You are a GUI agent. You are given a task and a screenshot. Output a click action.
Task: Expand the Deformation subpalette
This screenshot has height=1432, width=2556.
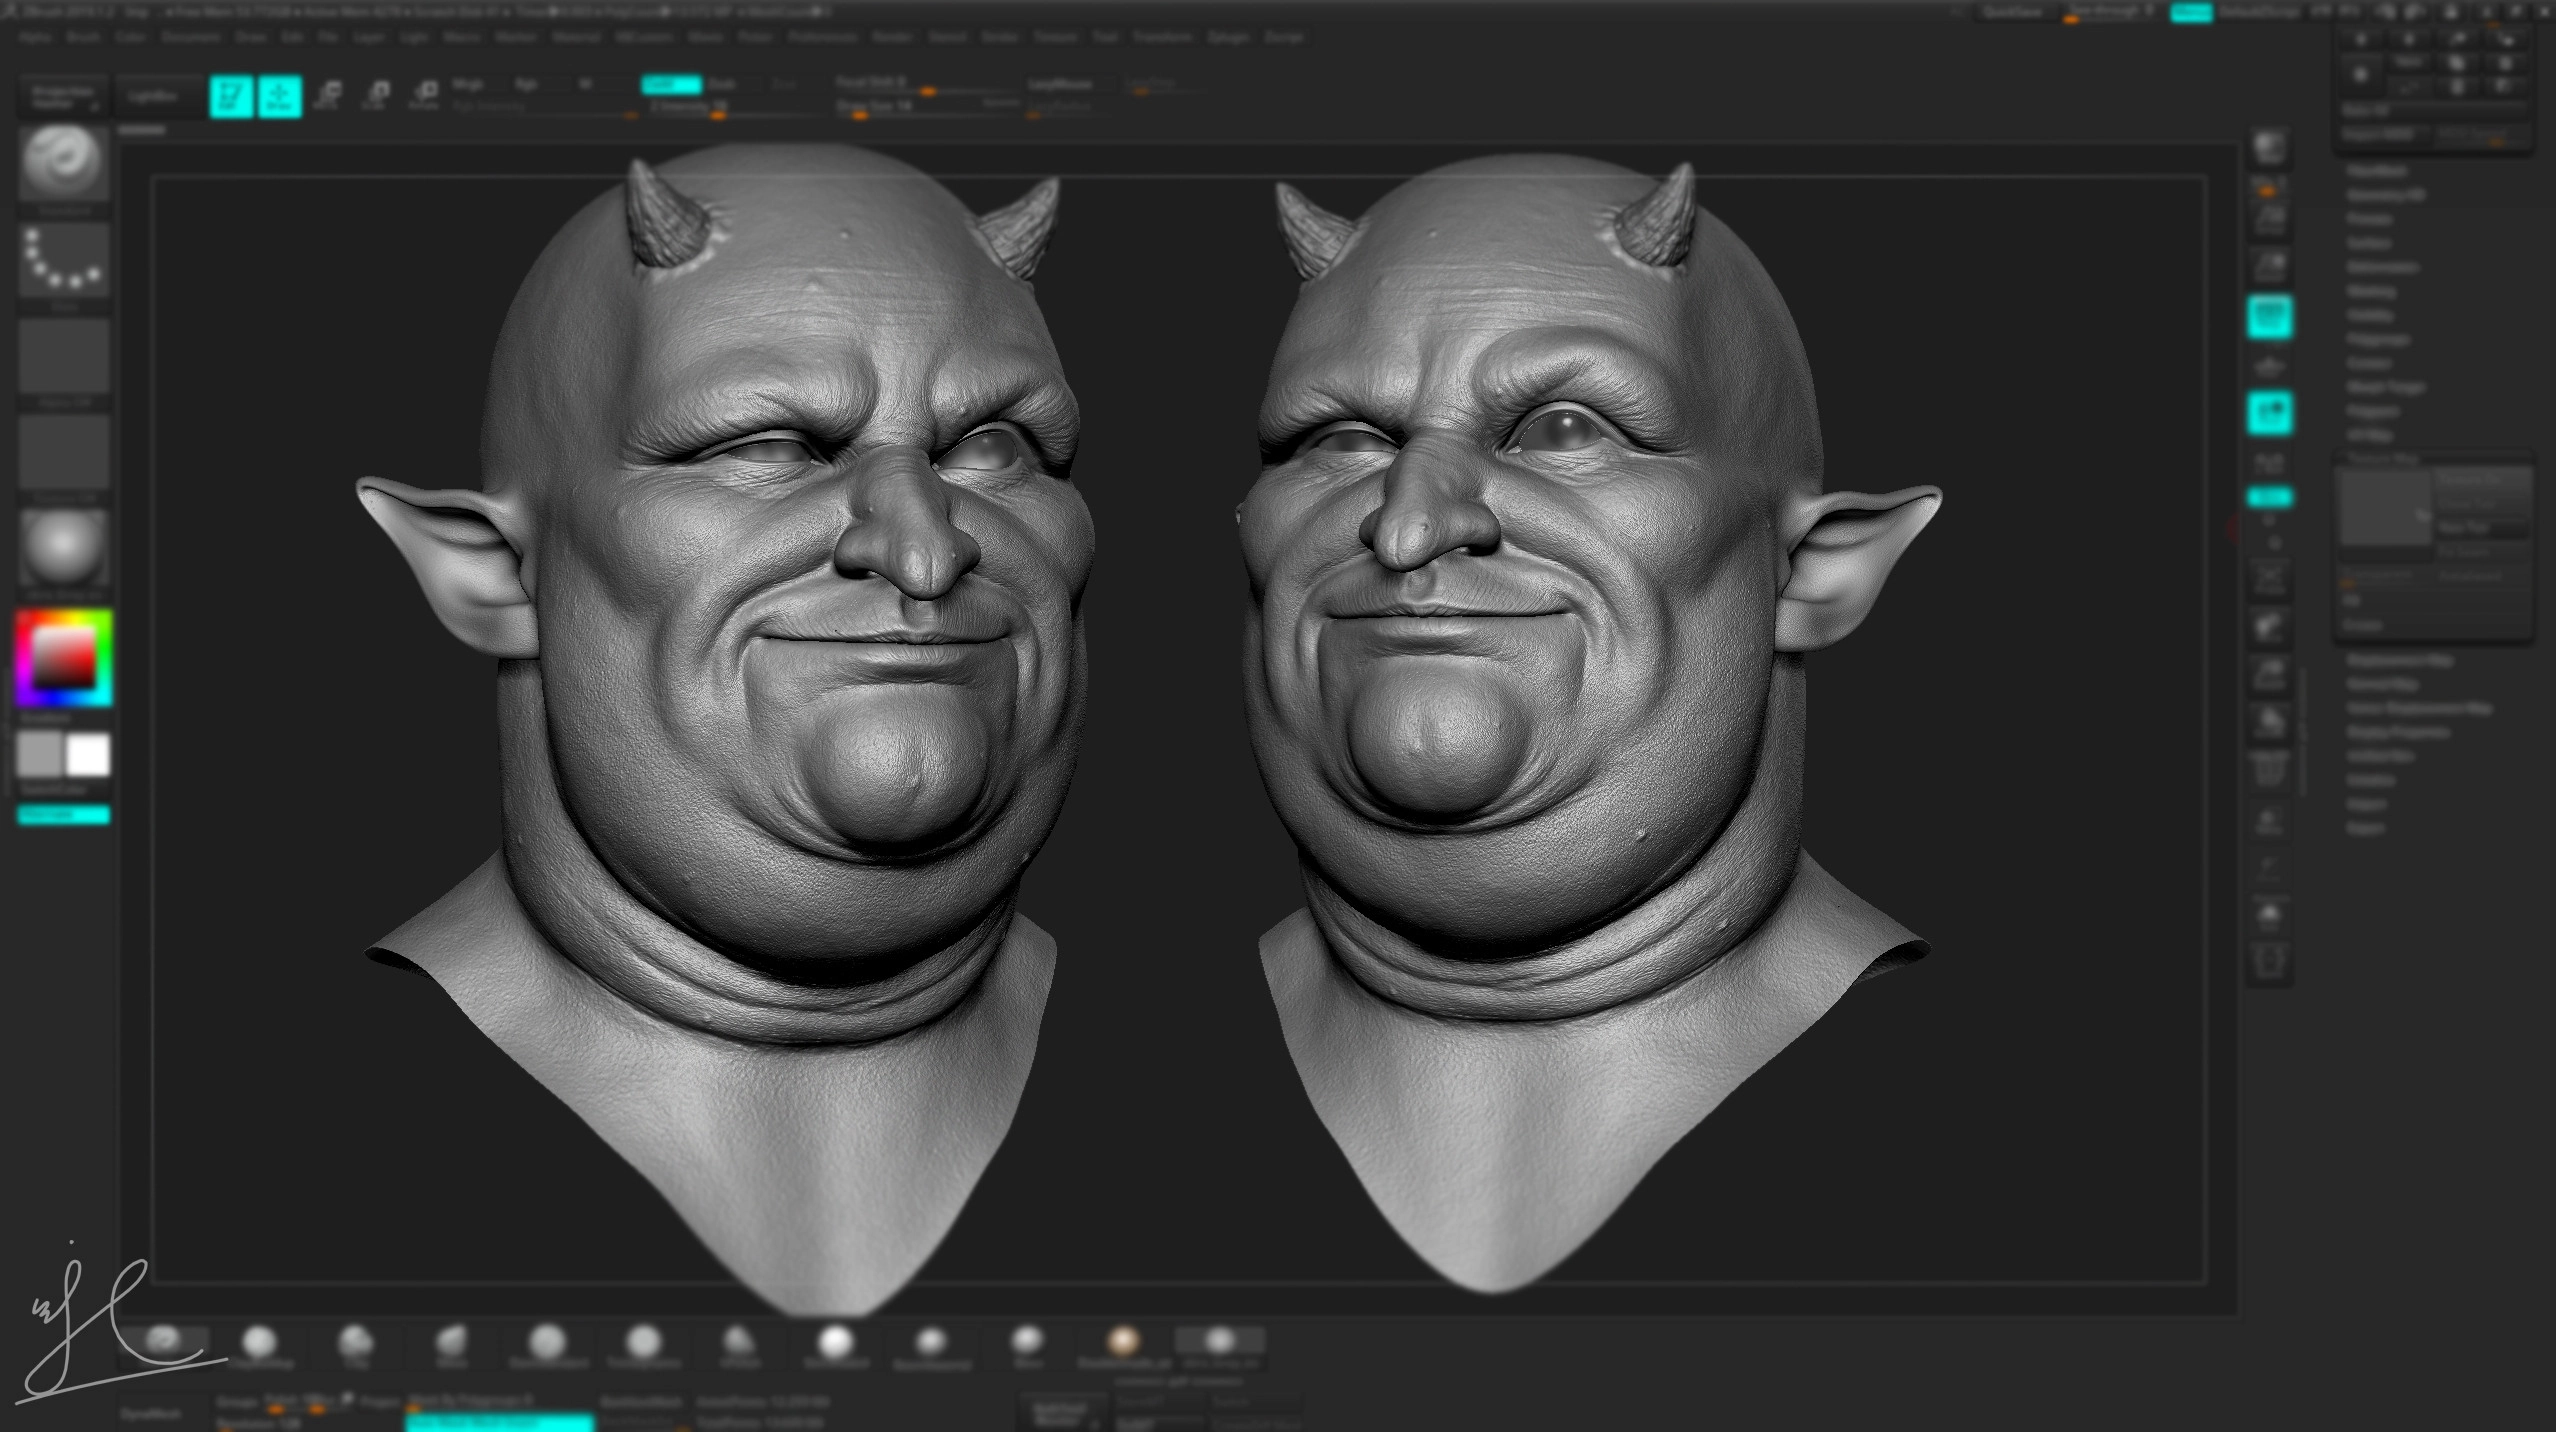[x=2382, y=267]
